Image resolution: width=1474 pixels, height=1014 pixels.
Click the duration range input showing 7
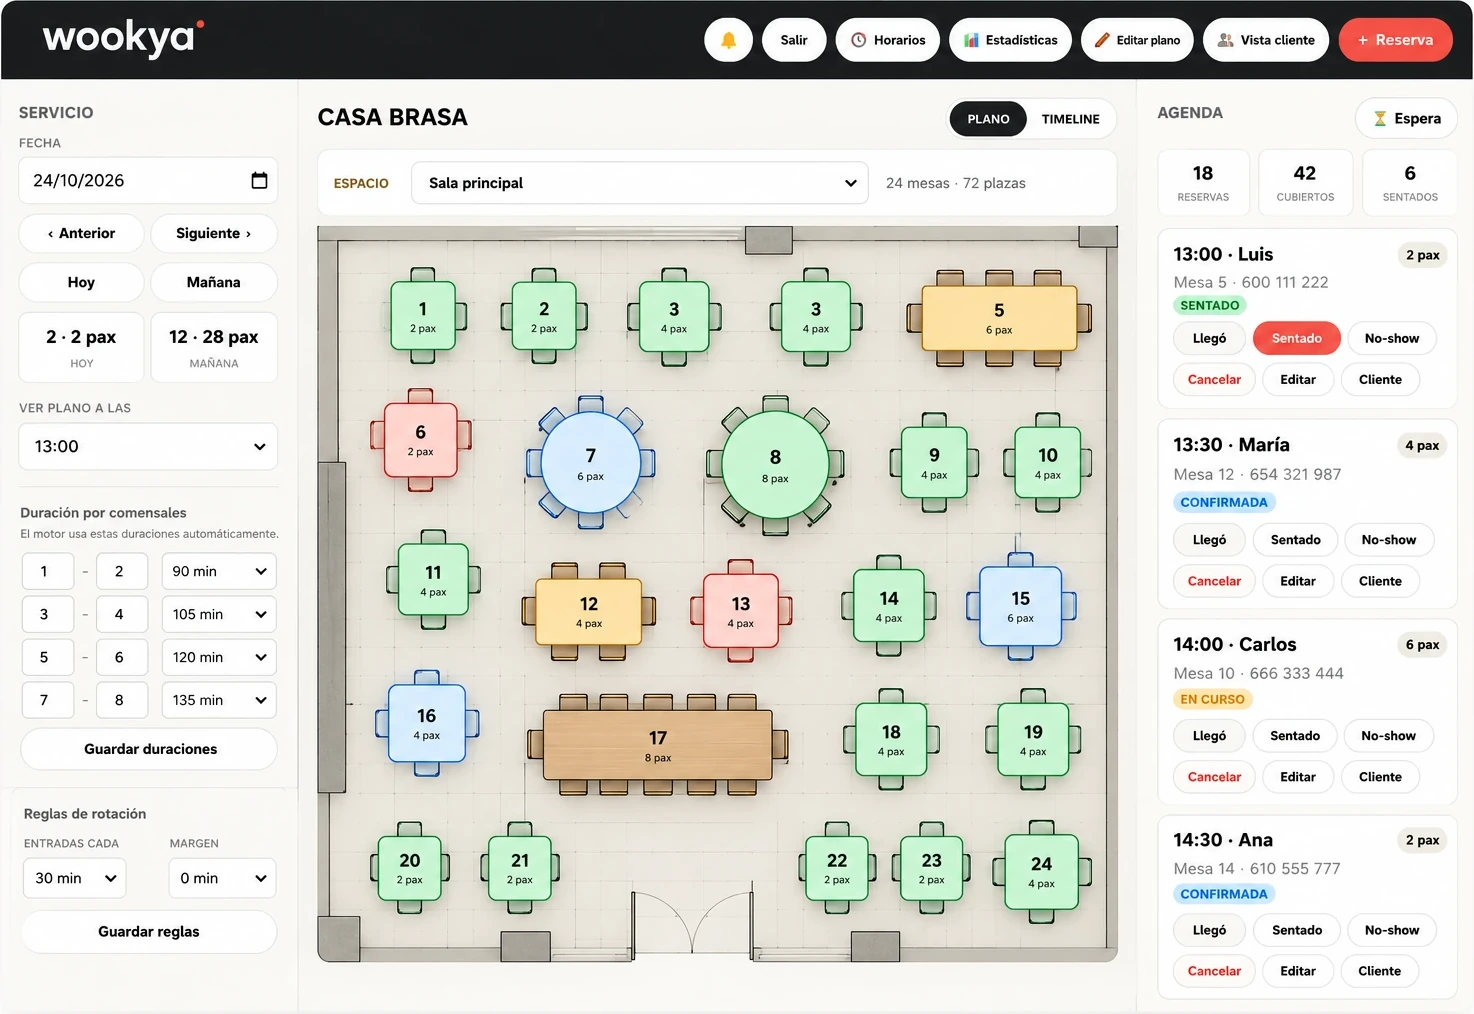(48, 700)
